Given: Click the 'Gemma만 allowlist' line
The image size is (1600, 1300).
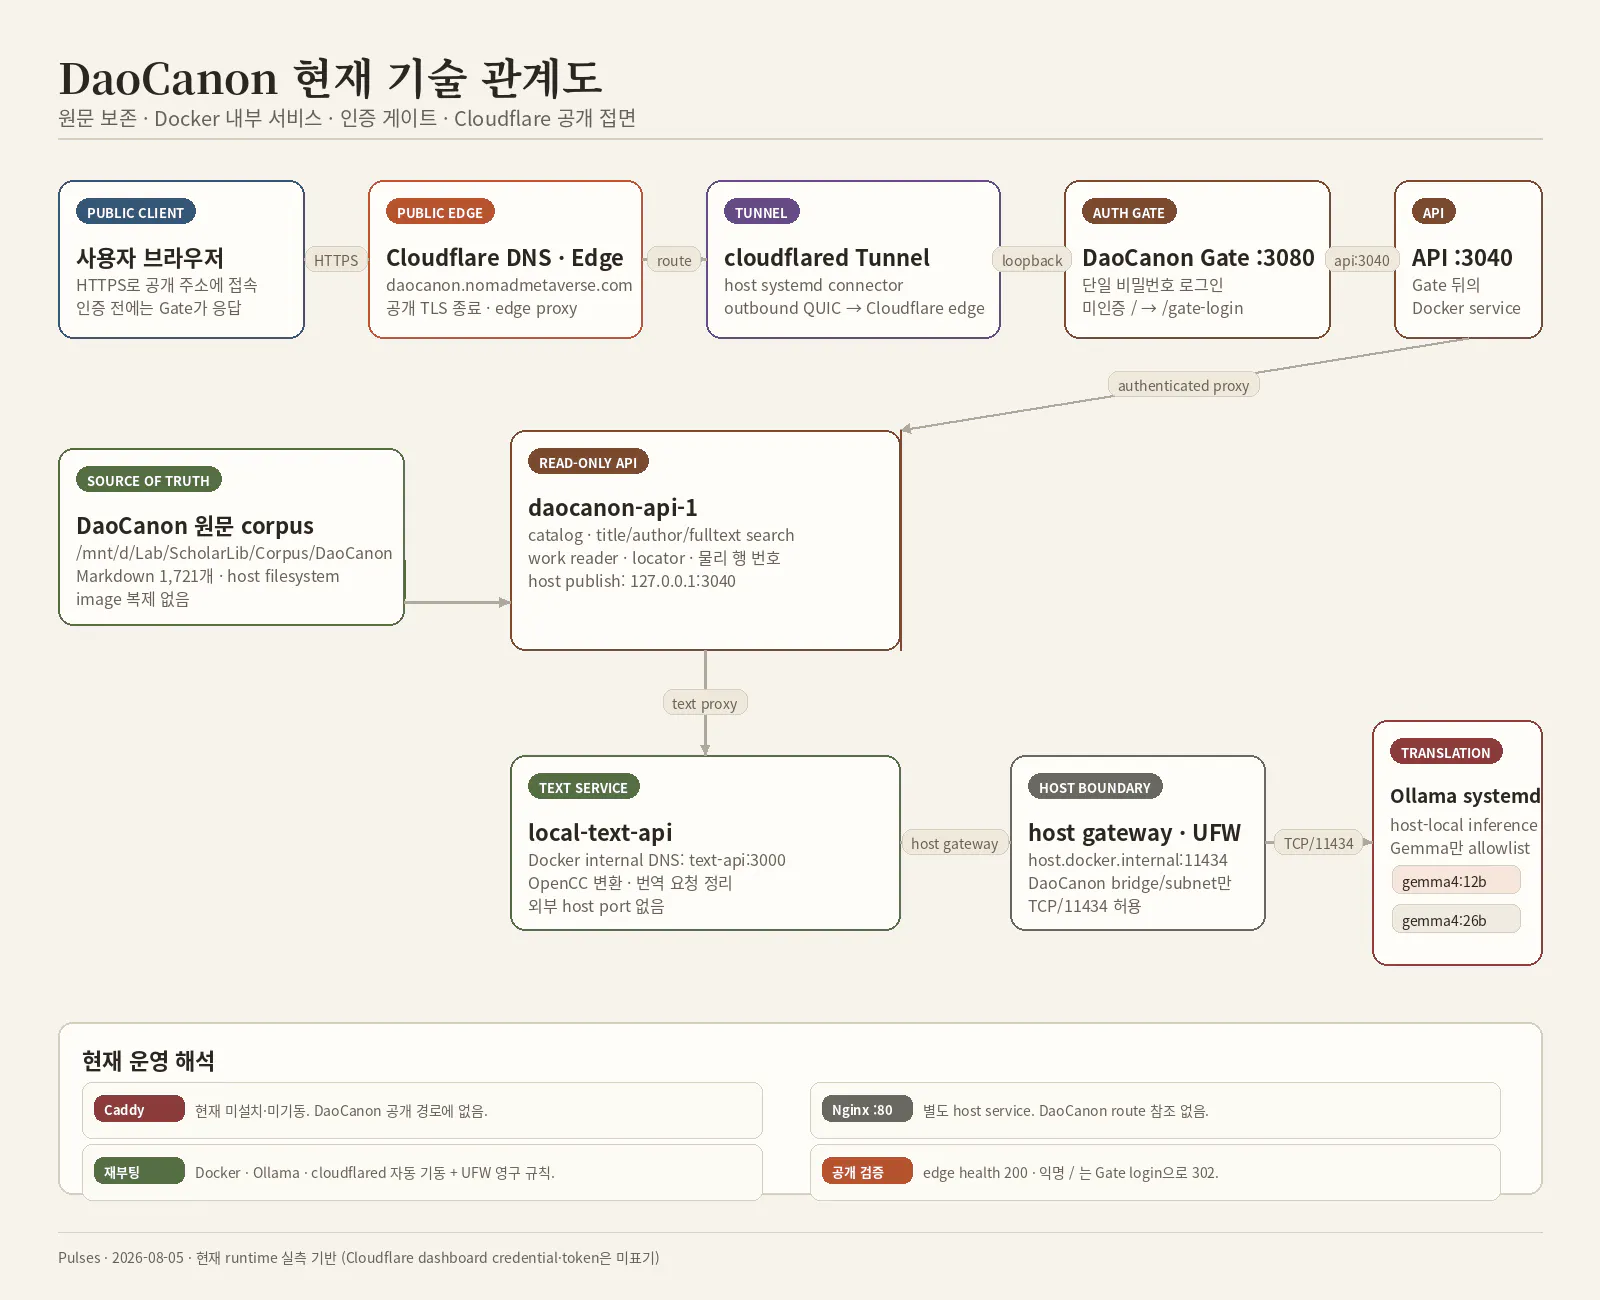Looking at the screenshot, I should point(1460,848).
